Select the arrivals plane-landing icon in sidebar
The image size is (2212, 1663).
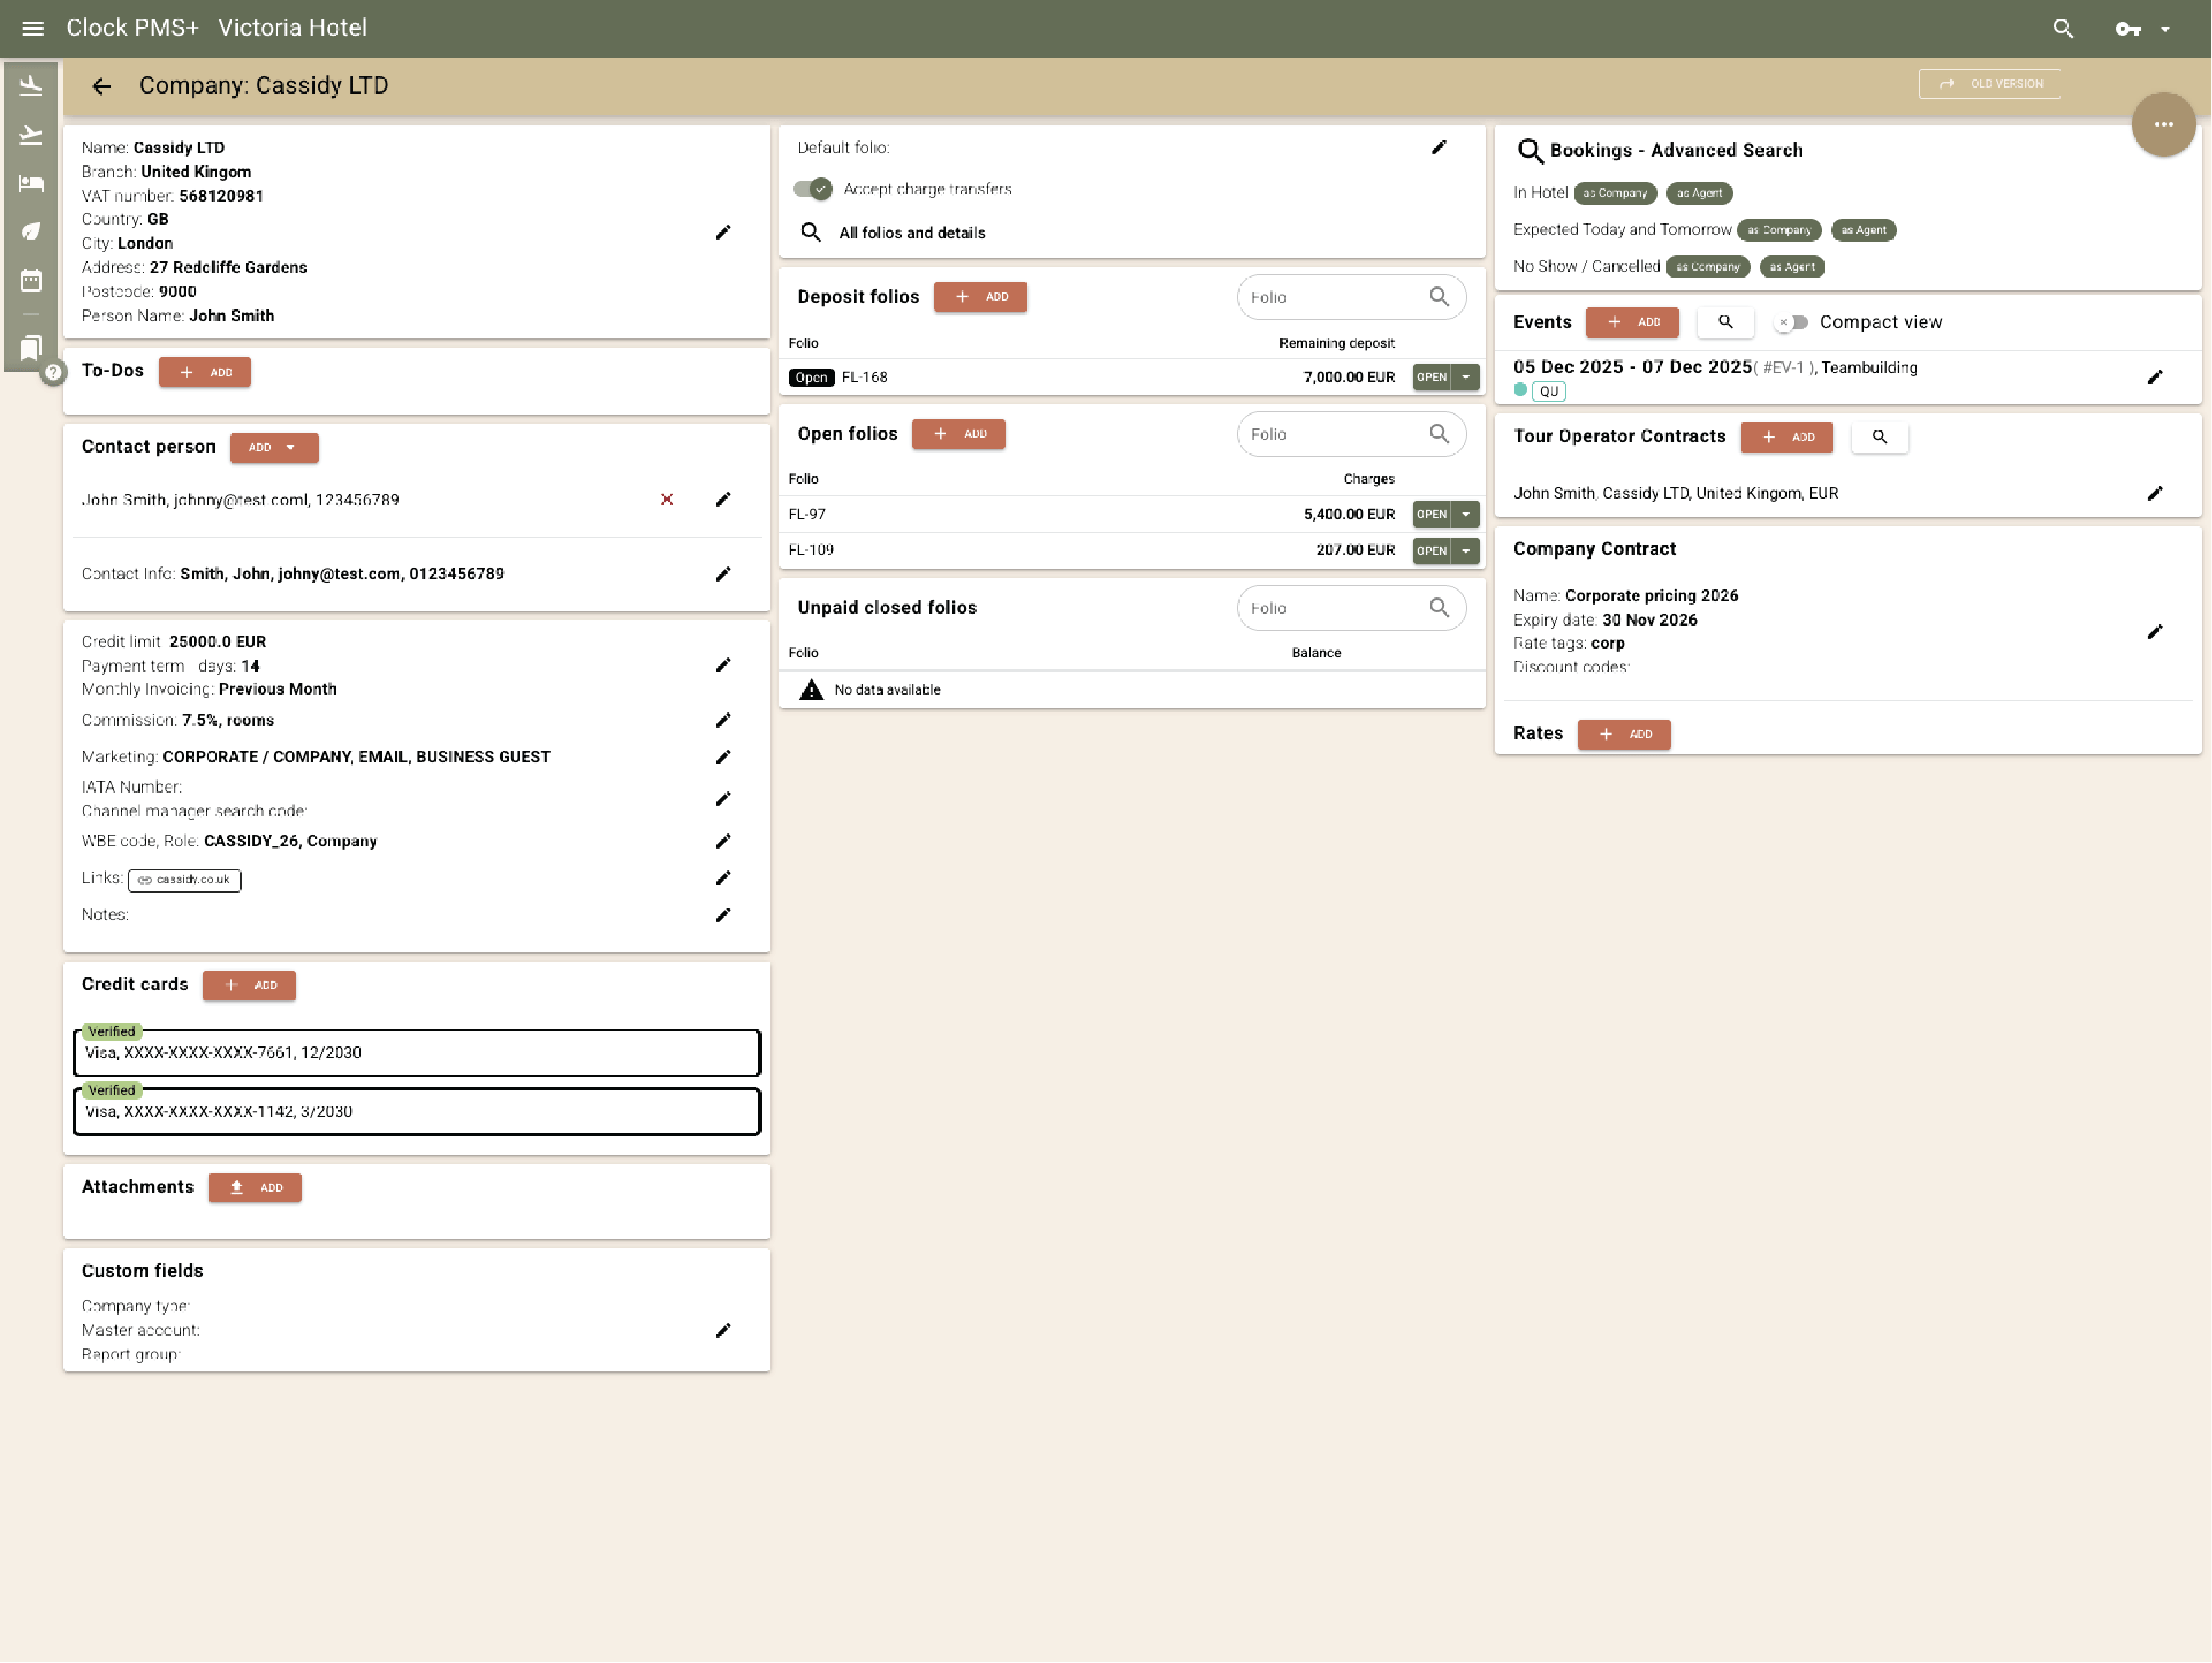tap(30, 85)
